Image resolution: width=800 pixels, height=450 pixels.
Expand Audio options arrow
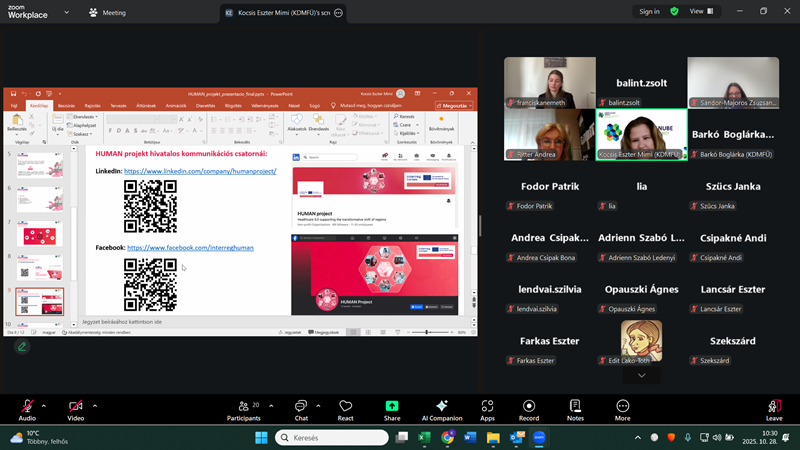(x=47, y=405)
